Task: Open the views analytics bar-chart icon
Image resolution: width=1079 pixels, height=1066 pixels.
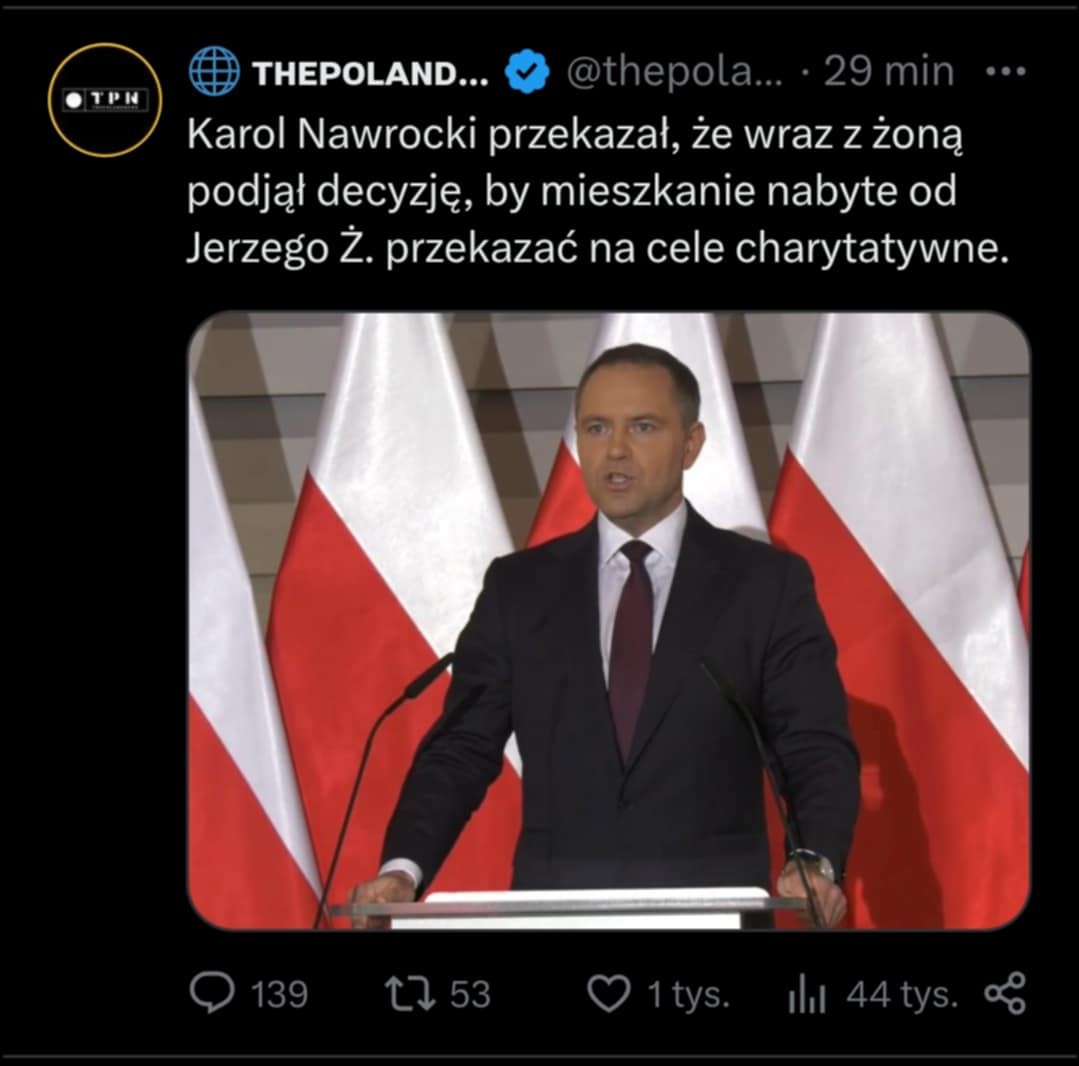Action: click(x=808, y=993)
